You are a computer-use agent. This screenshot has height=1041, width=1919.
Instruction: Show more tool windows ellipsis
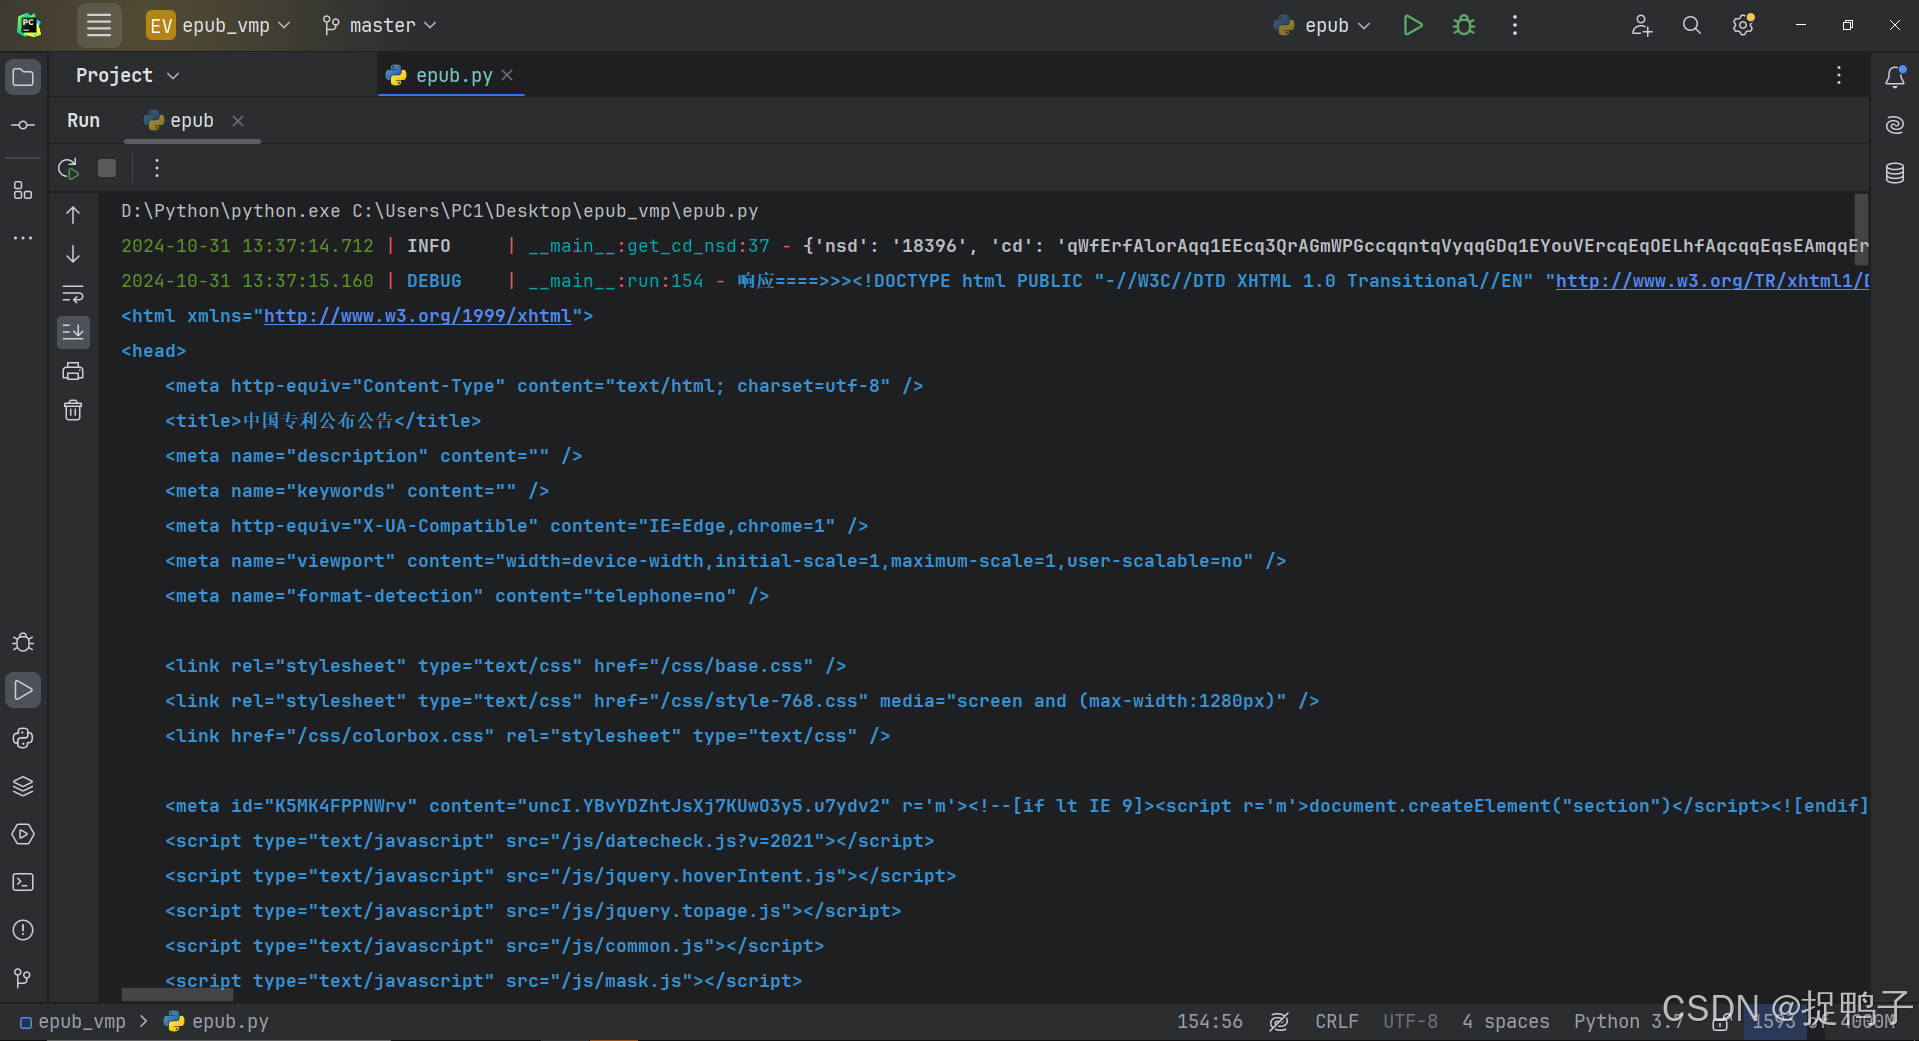[x=23, y=238]
